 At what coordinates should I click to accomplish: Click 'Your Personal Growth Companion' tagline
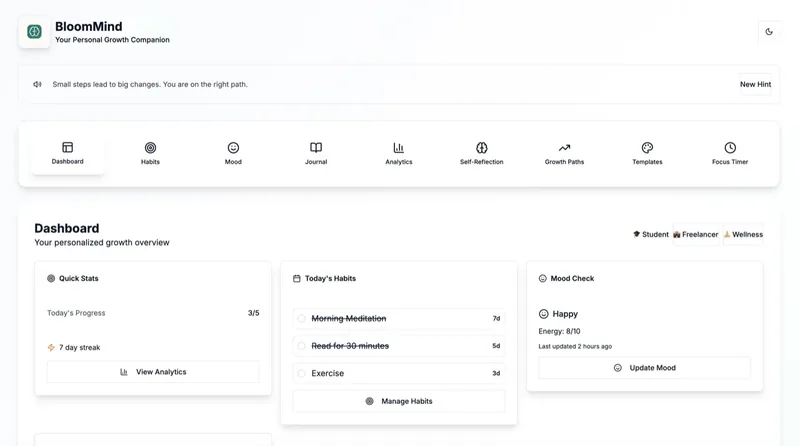tap(112, 40)
